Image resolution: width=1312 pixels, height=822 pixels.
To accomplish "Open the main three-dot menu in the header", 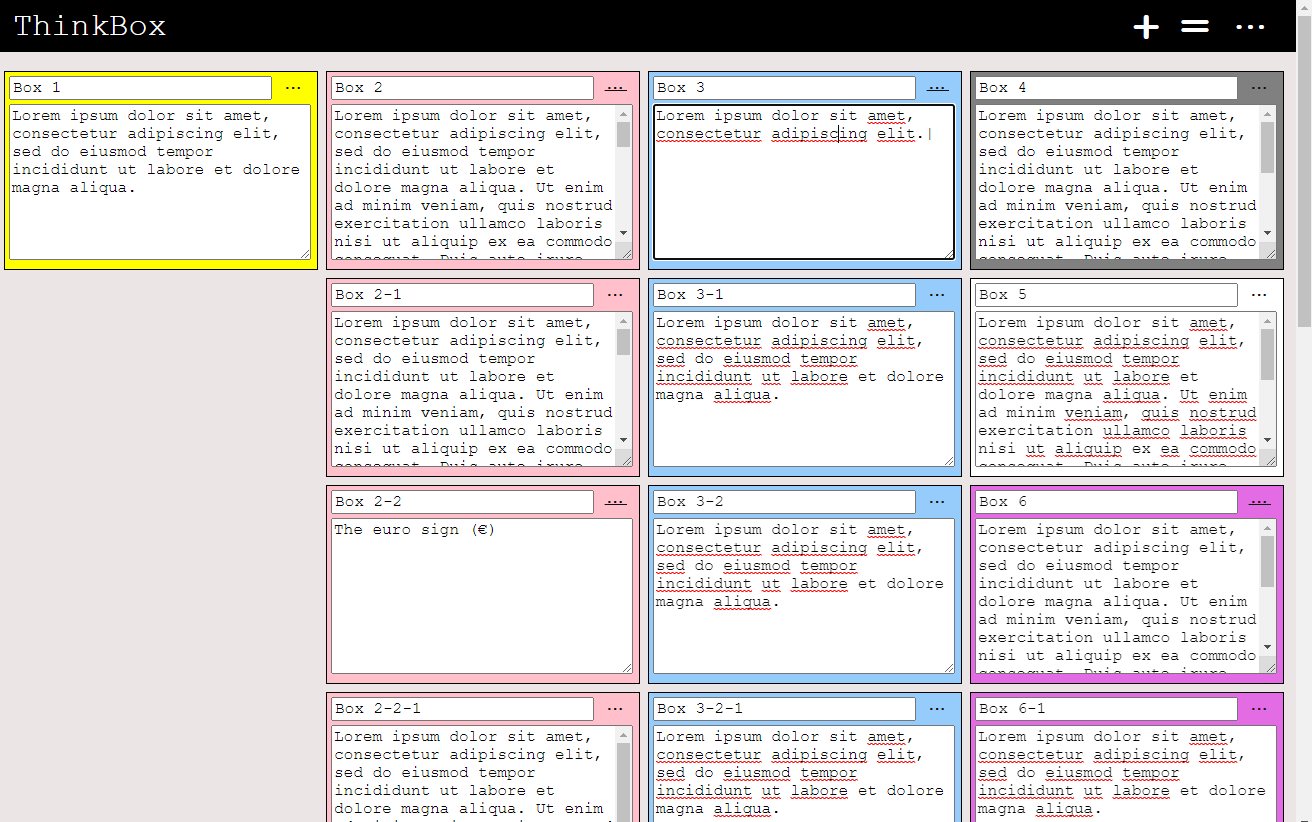I will 1250,27.
